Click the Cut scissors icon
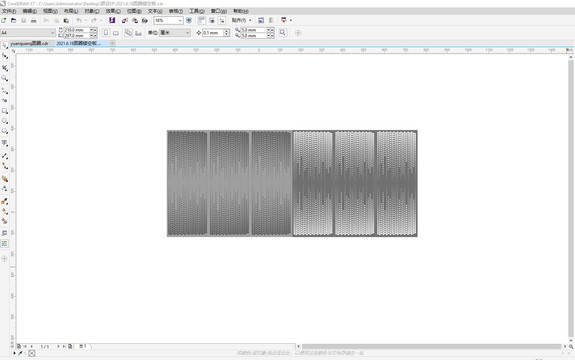 pyautogui.click(x=46, y=21)
